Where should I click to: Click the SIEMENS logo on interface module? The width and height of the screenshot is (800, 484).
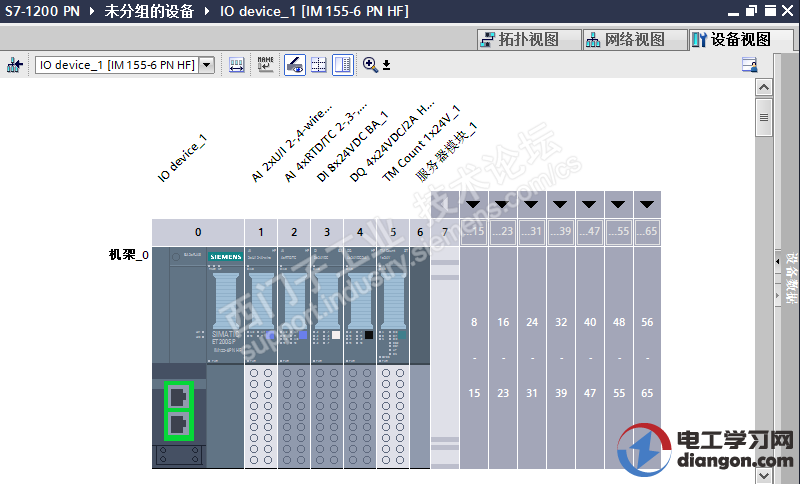coord(226,257)
